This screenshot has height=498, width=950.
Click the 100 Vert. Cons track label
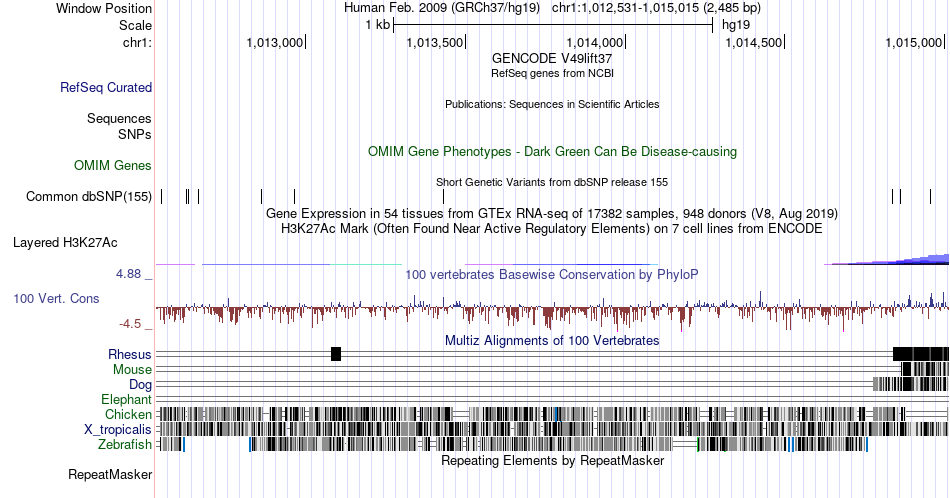(x=56, y=298)
